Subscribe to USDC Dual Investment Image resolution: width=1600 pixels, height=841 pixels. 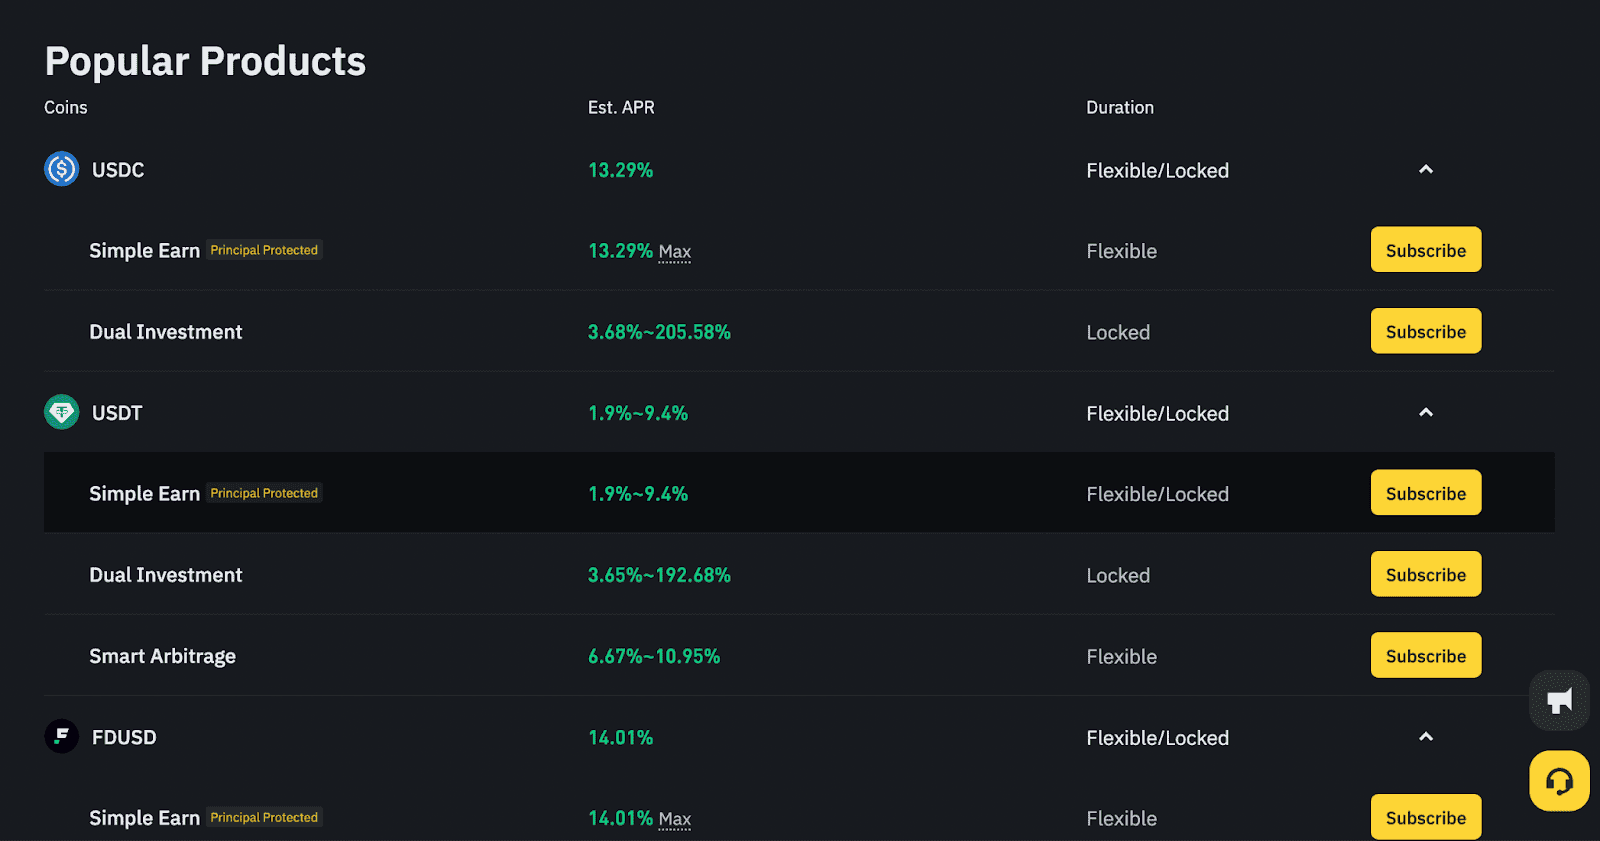pyautogui.click(x=1425, y=330)
